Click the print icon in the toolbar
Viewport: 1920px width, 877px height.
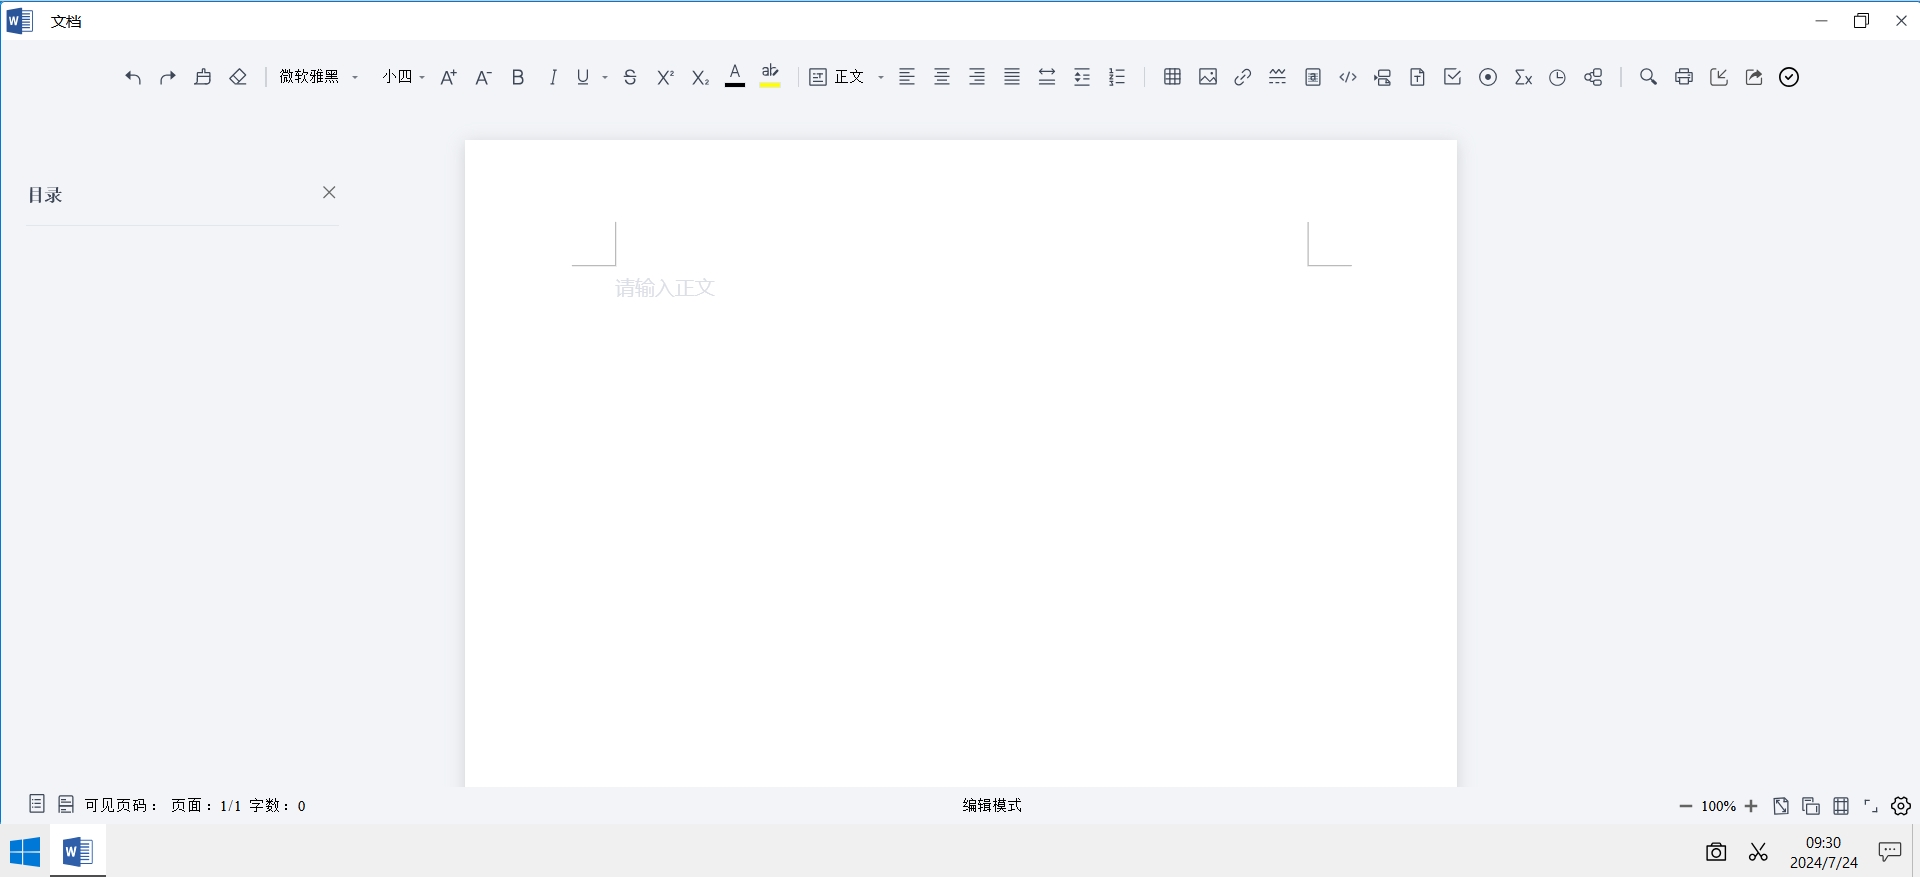1684,77
